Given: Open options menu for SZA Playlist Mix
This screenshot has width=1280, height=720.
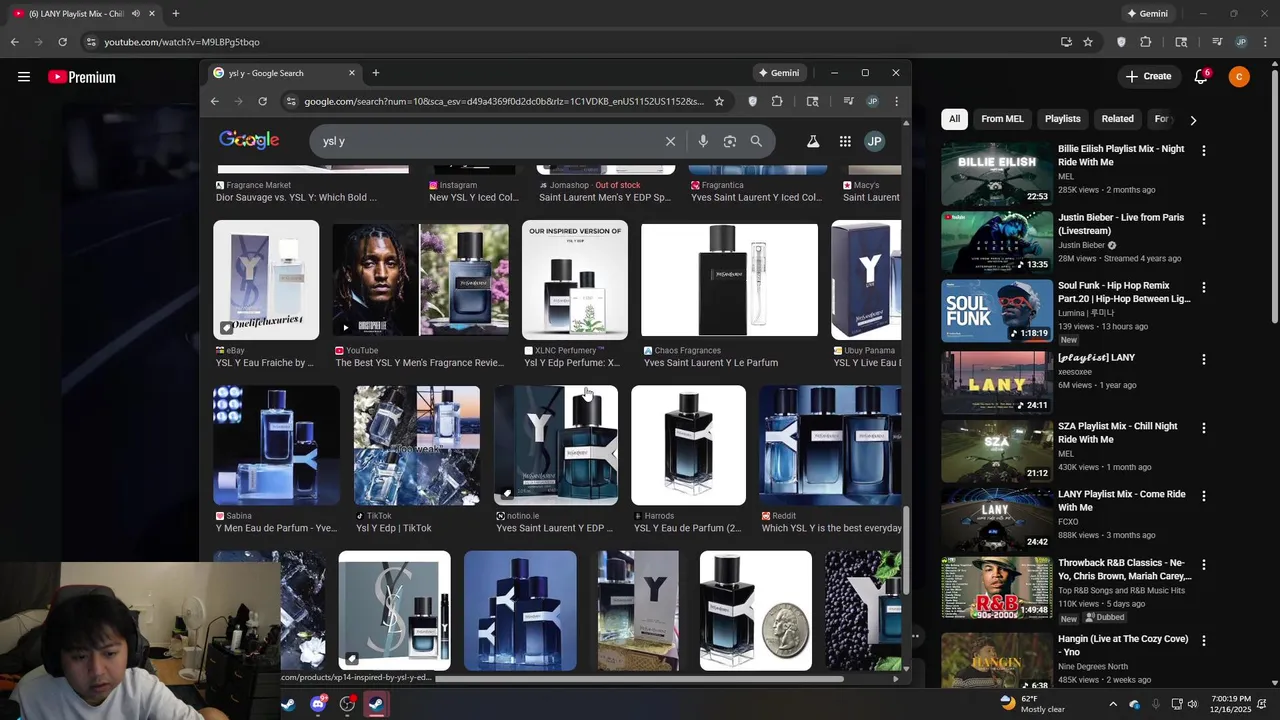Looking at the screenshot, I should [1203, 428].
